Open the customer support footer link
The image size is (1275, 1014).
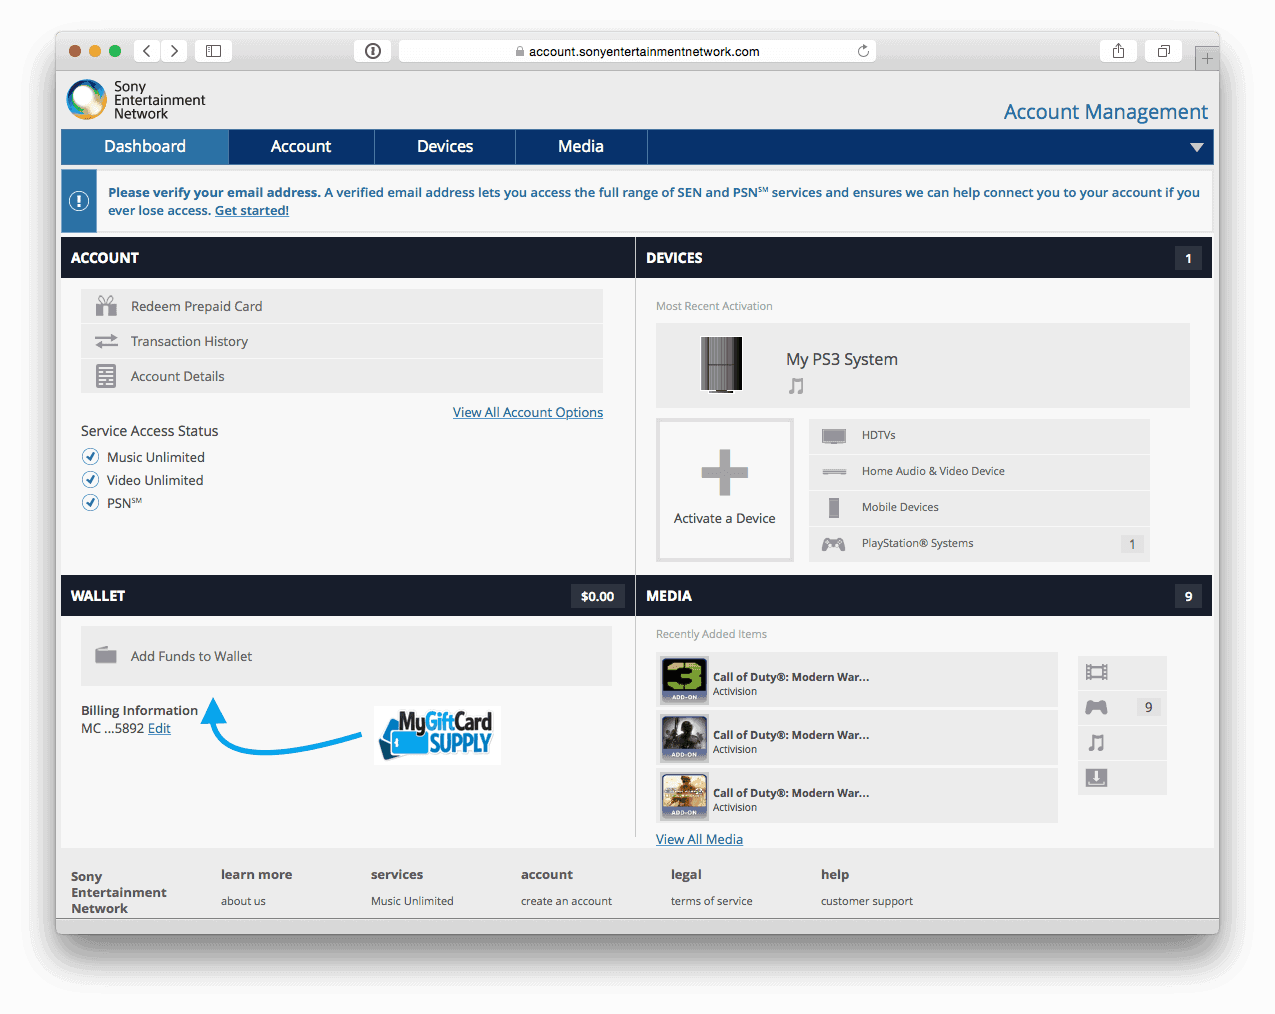pos(867,901)
